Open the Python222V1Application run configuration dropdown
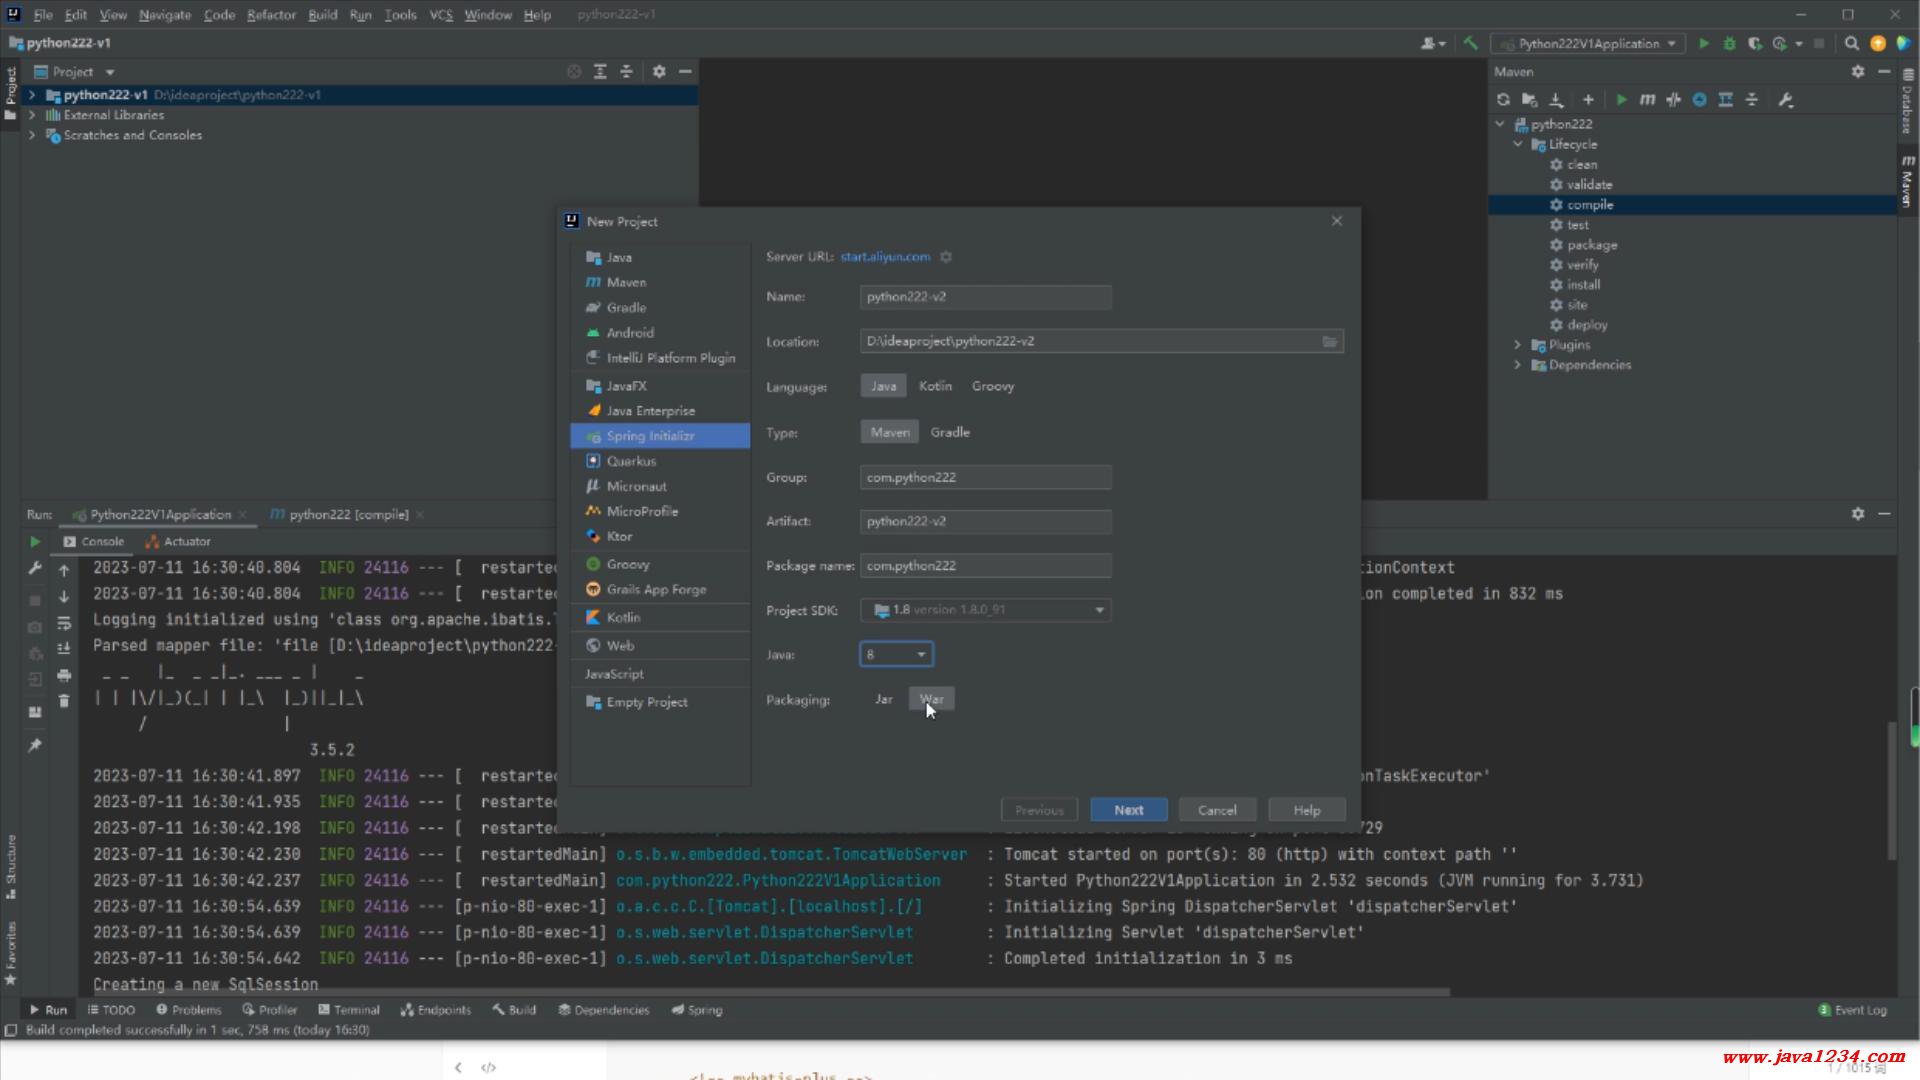 click(1588, 44)
